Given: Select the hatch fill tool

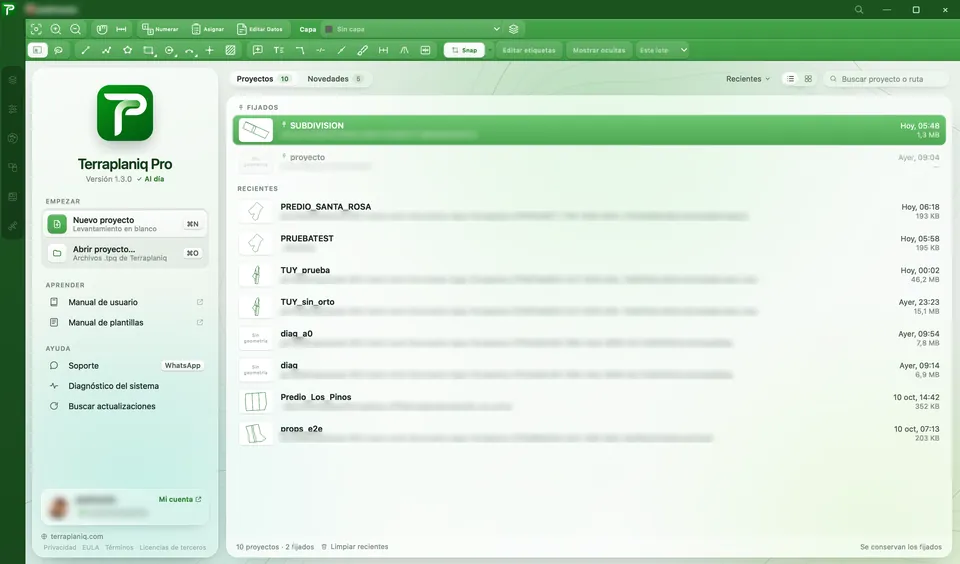Looking at the screenshot, I should click(230, 50).
